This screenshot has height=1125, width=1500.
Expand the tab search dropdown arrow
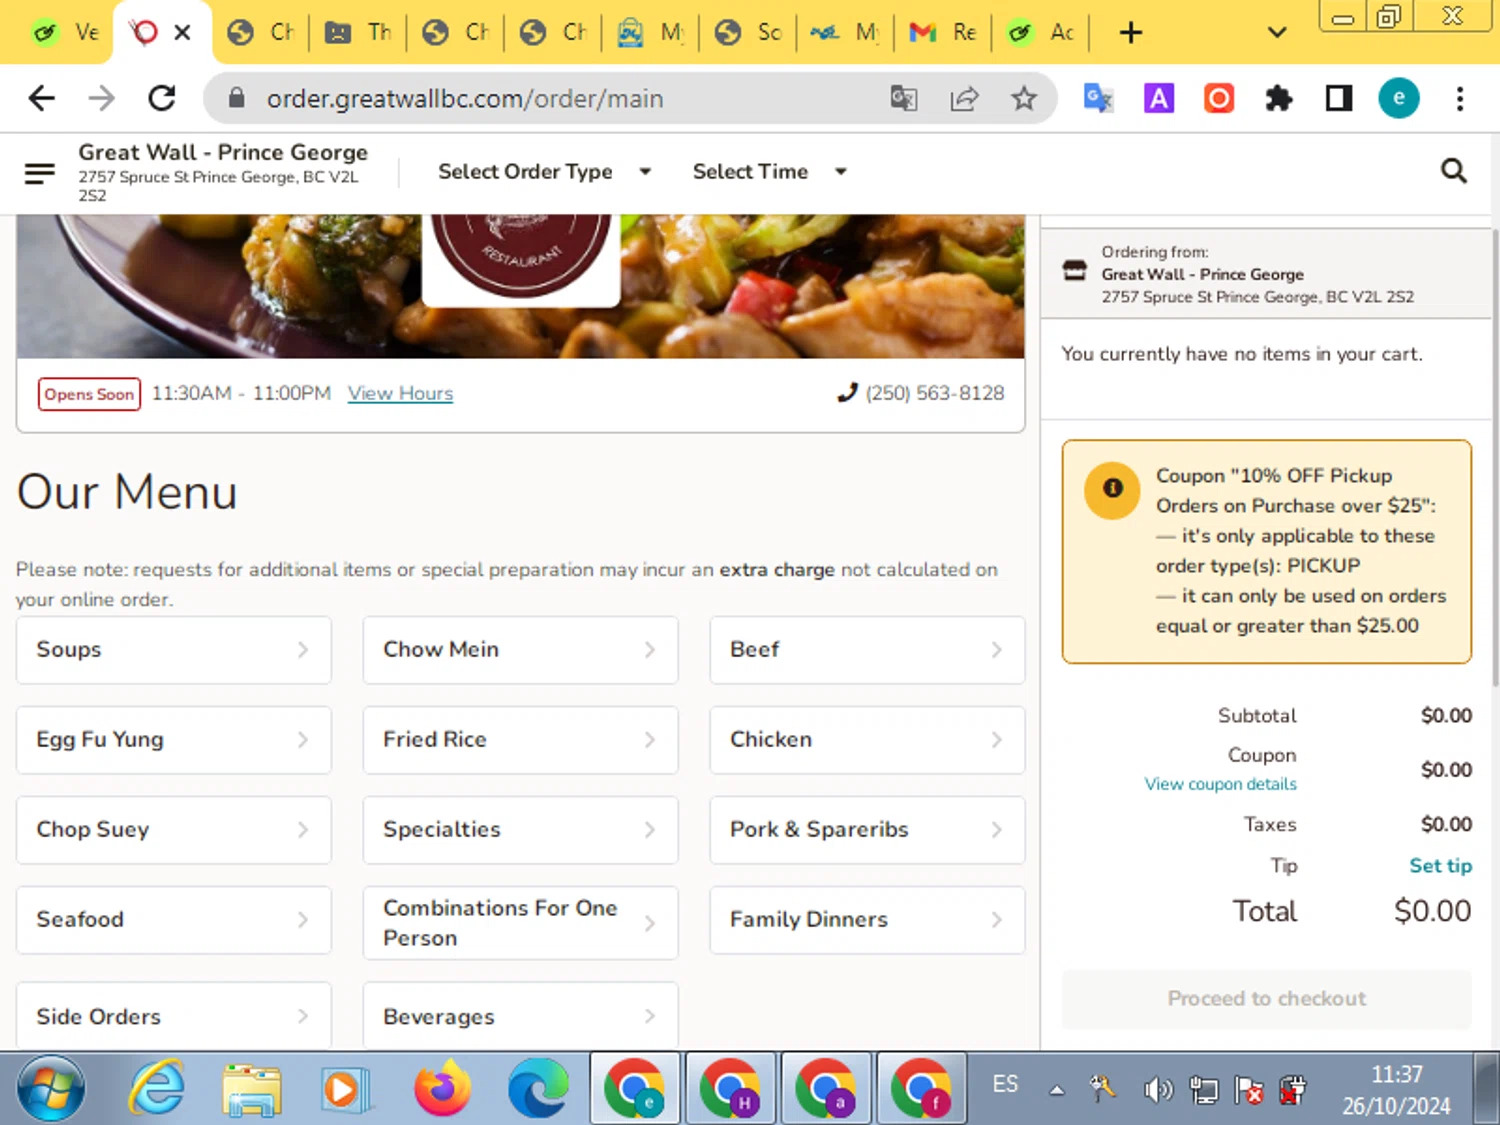(x=1277, y=33)
